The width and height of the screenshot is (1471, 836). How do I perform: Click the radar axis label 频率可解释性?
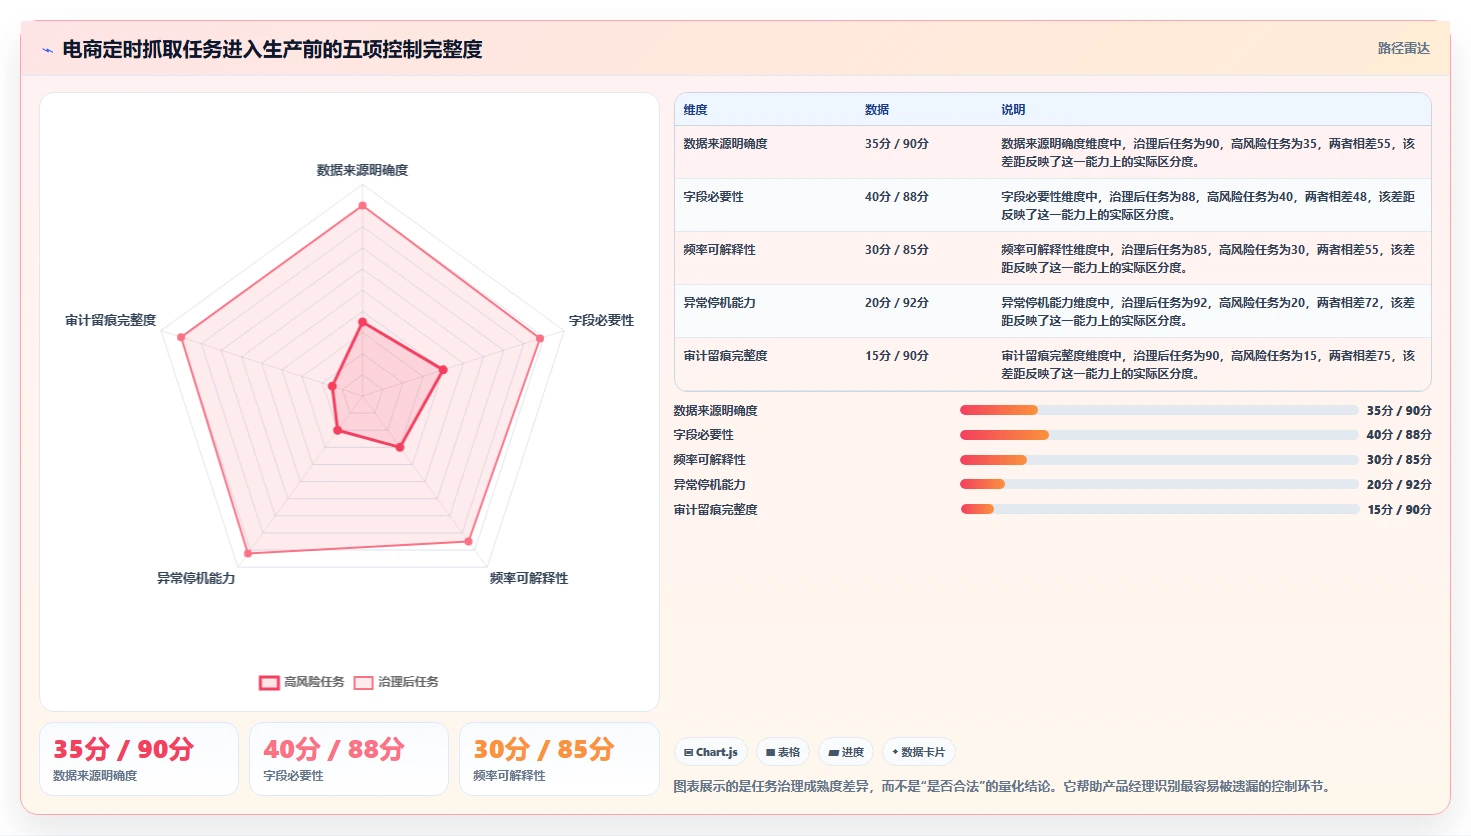[x=528, y=578]
